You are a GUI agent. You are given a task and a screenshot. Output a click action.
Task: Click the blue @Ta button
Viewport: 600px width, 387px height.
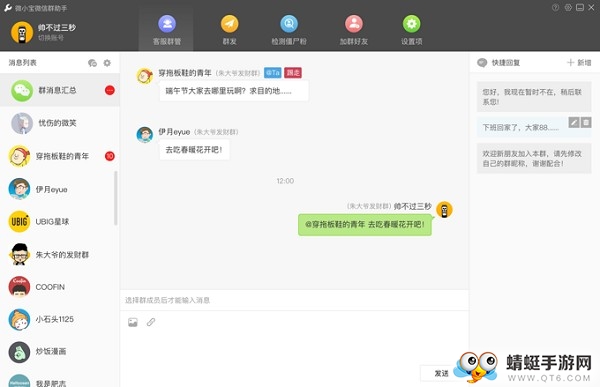pyautogui.click(x=272, y=73)
